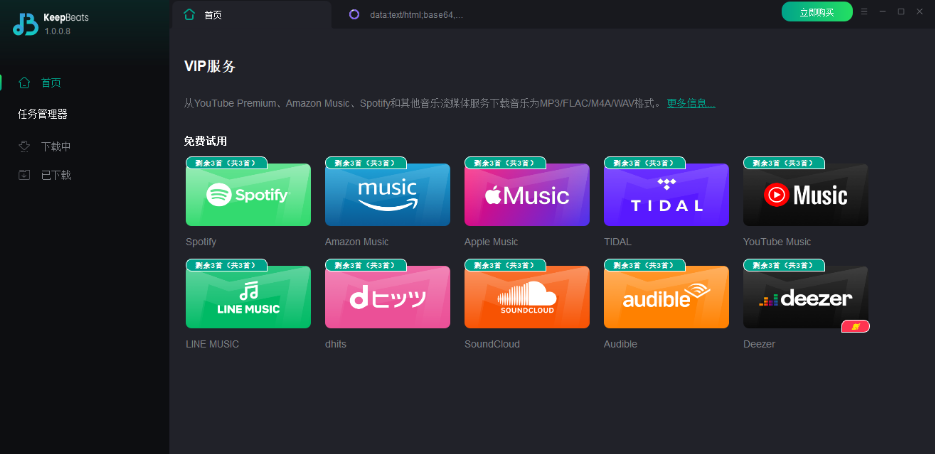The height and width of the screenshot is (454, 935).
Task: Click the KeepBeats logo icon
Action: click(26, 23)
